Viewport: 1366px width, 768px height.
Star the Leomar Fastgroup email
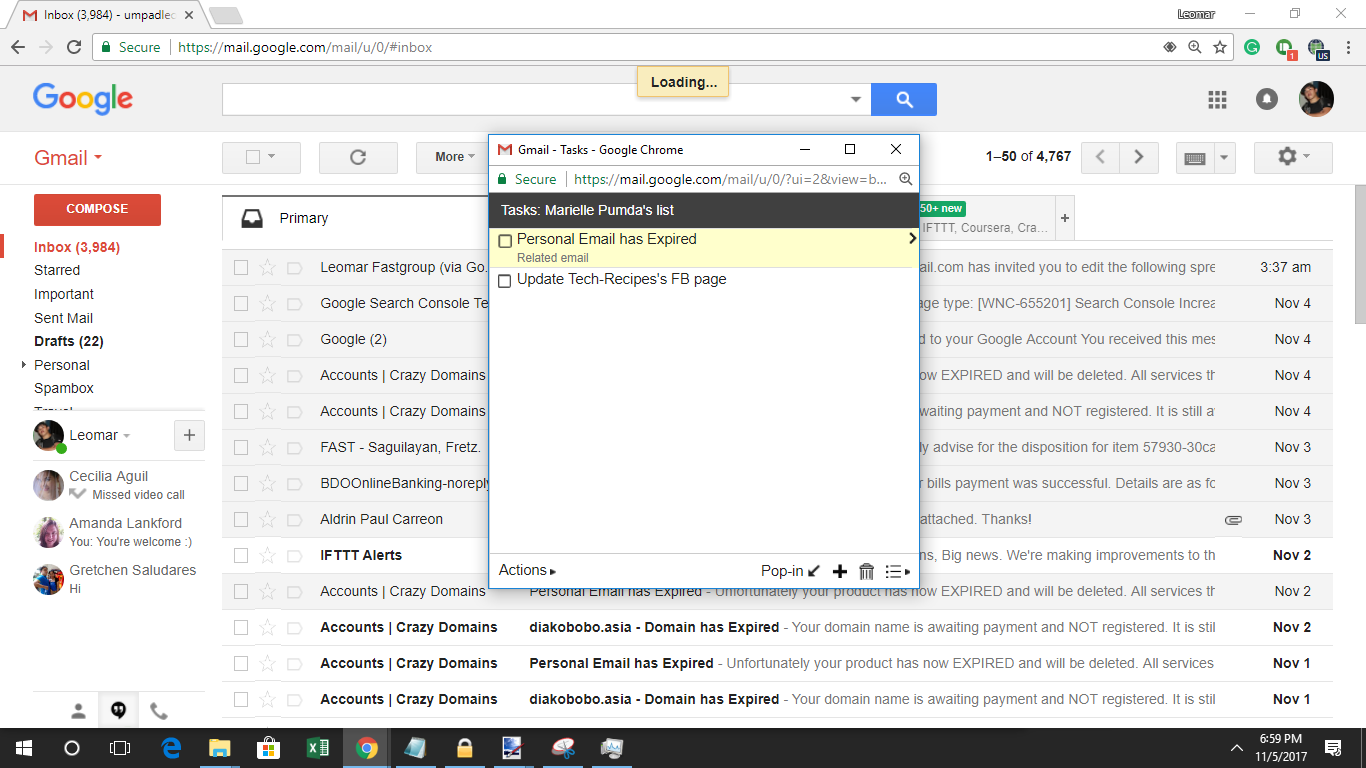(x=267, y=267)
